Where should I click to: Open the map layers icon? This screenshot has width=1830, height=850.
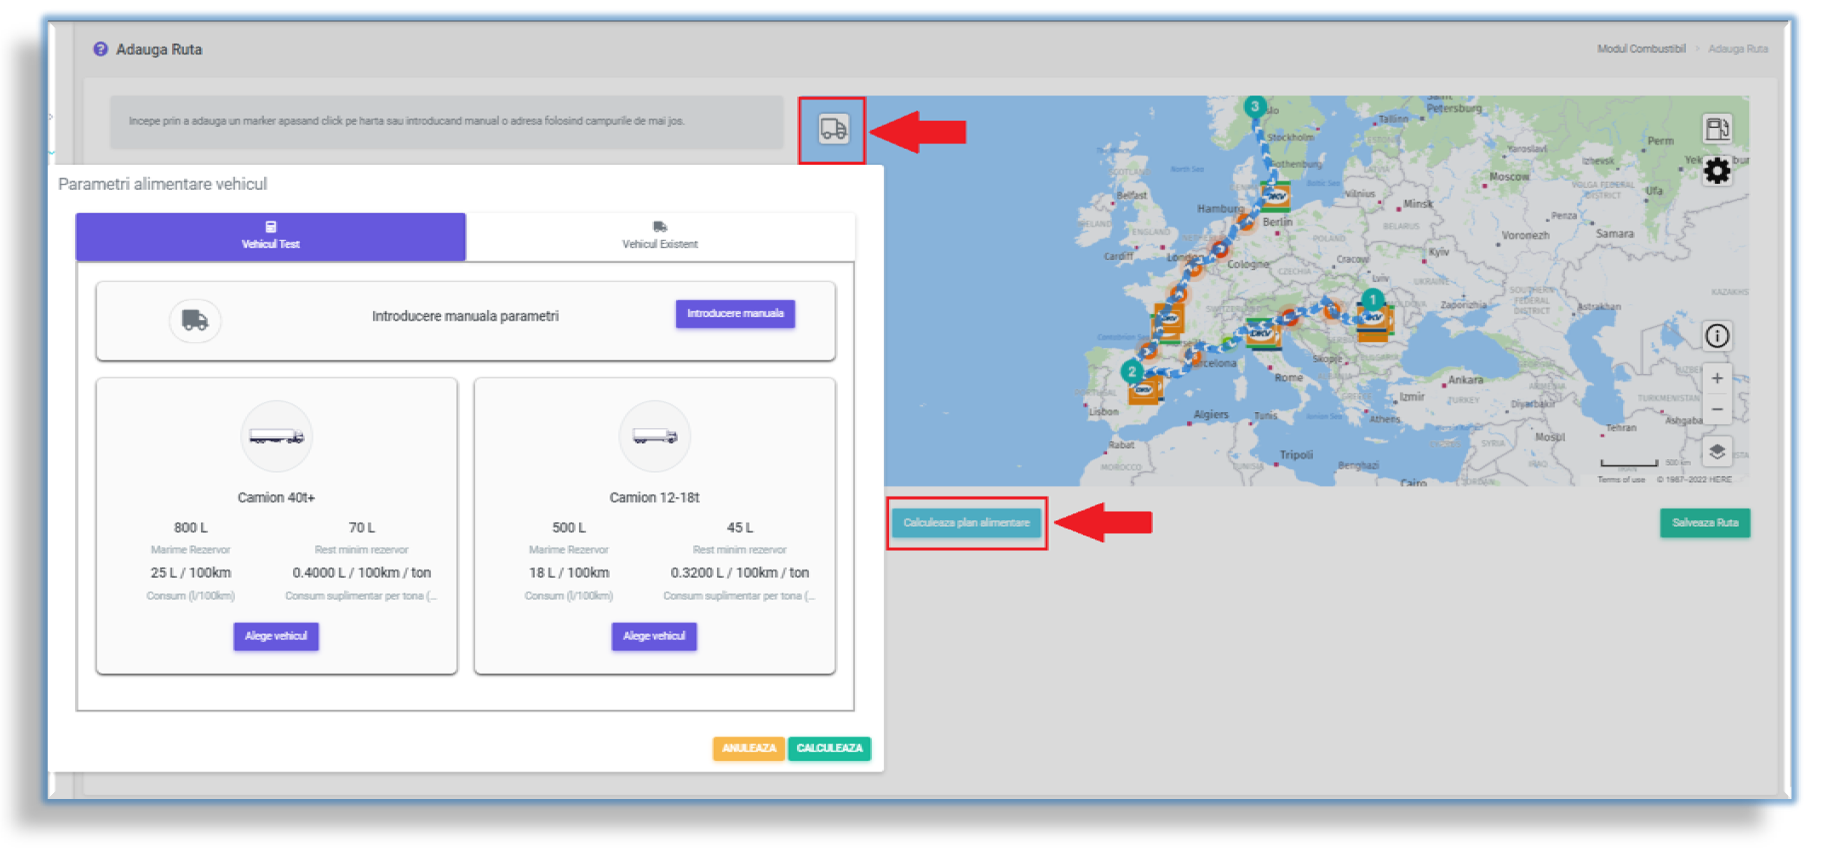point(1716,452)
